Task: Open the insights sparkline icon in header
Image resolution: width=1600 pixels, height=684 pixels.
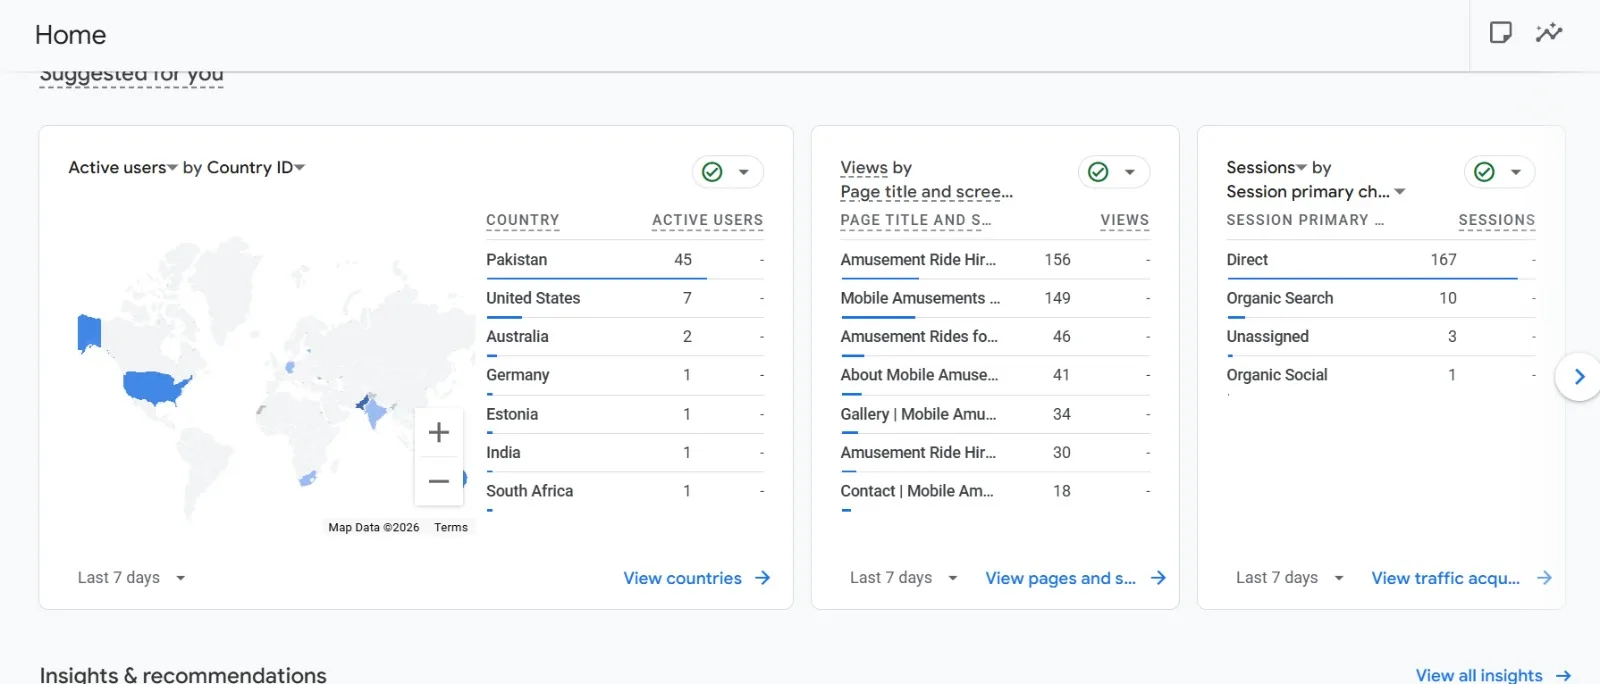Action: pyautogui.click(x=1549, y=33)
